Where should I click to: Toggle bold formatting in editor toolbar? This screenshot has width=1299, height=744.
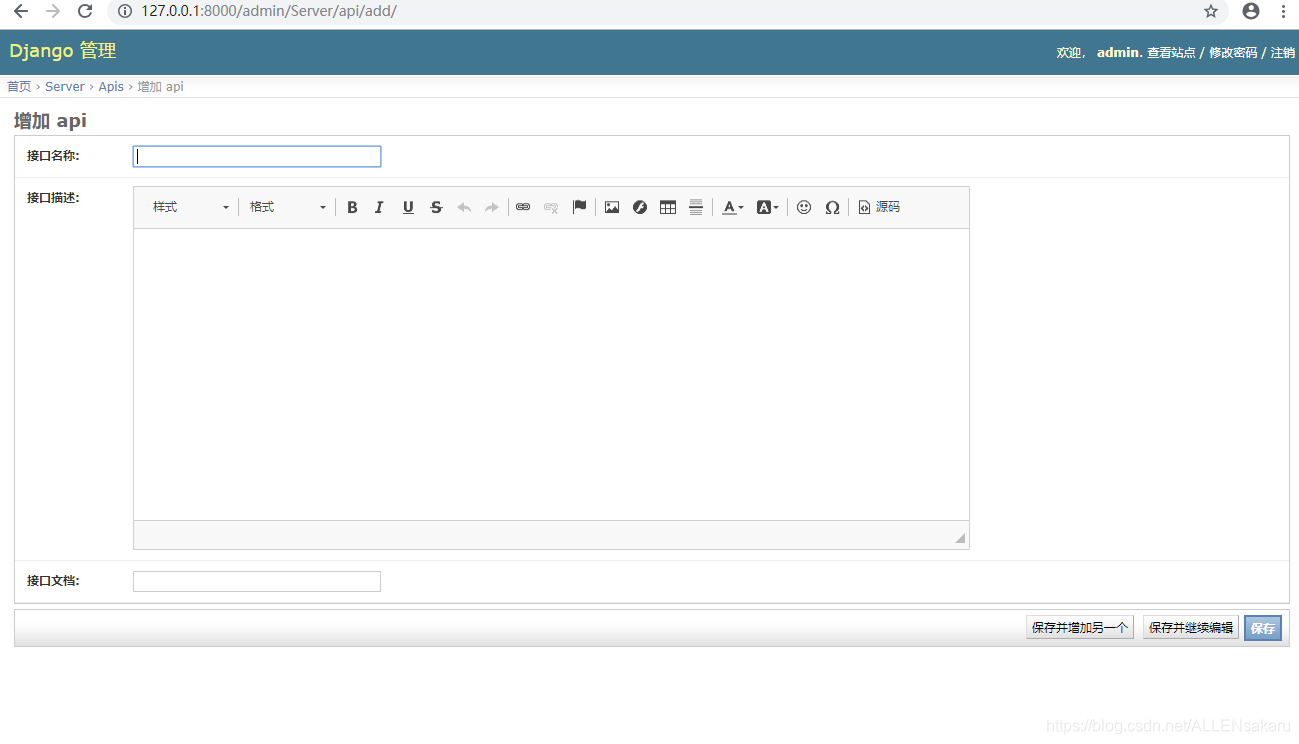pyautogui.click(x=352, y=207)
